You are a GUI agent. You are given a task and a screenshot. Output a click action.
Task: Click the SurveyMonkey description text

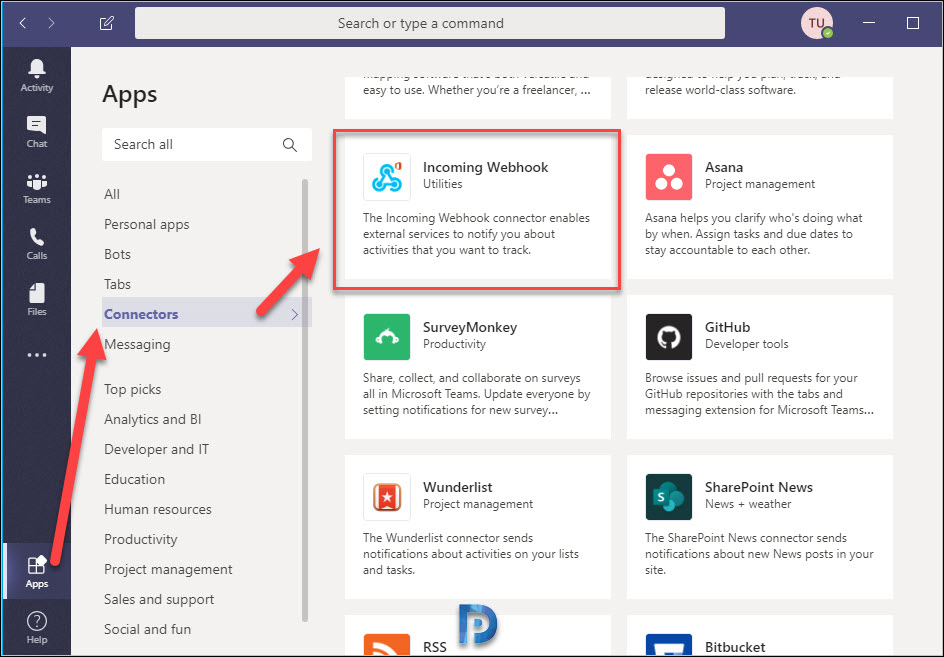pos(476,394)
